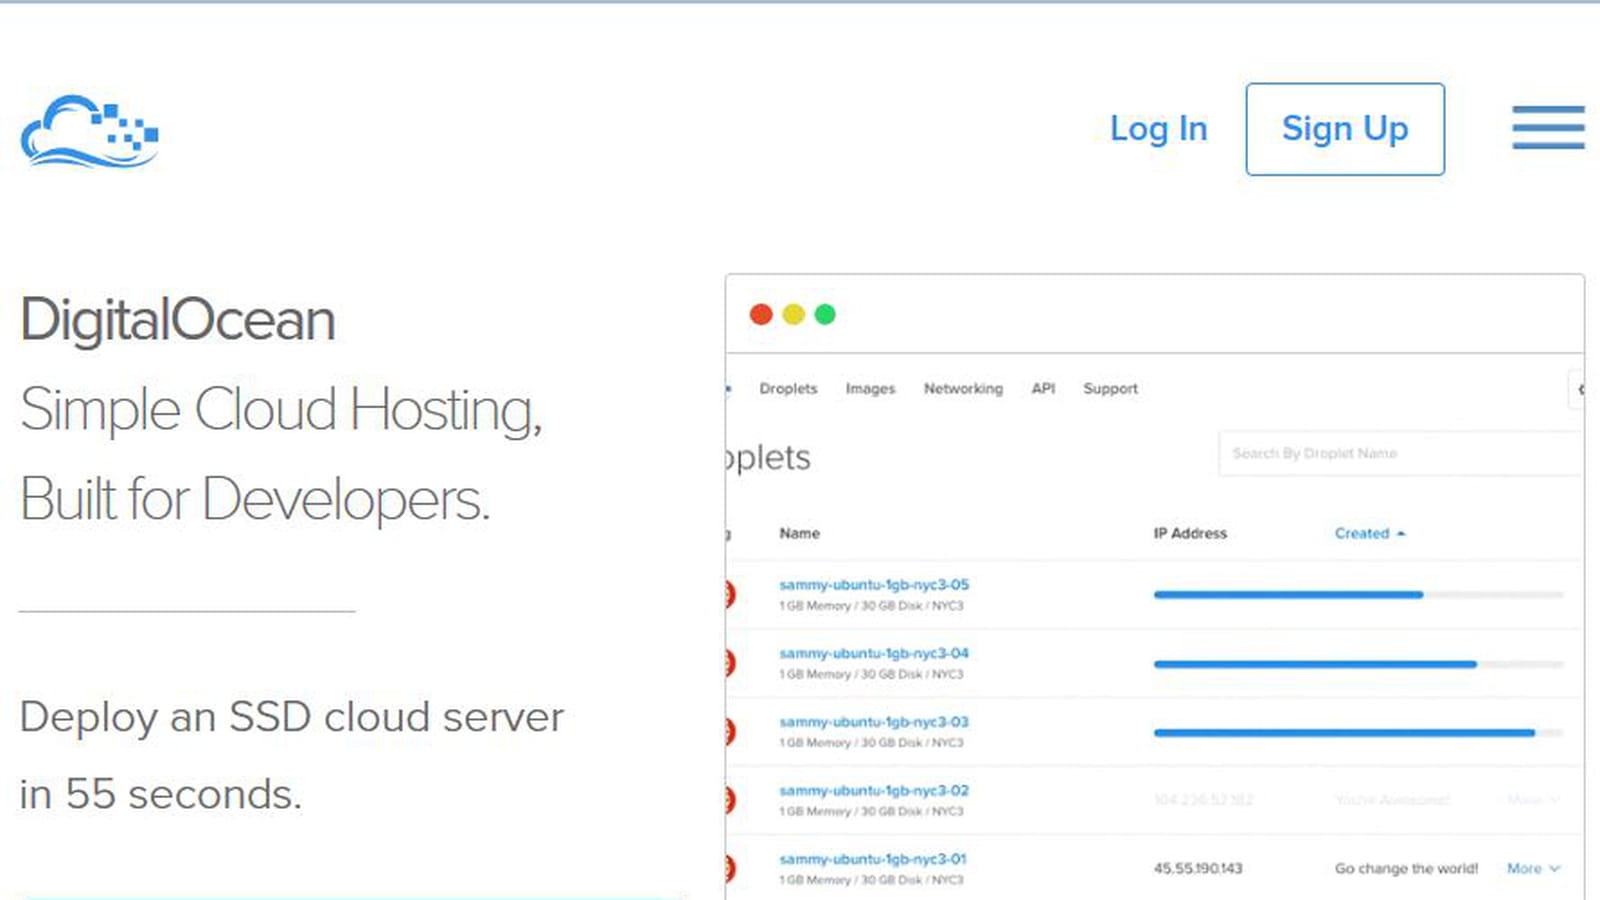Open the Droplets menu item
Viewport: 1600px width, 900px height.
coord(788,388)
